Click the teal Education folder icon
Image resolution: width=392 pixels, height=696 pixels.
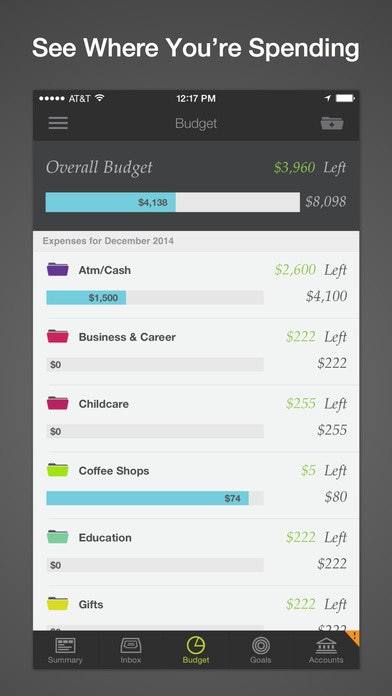58,537
